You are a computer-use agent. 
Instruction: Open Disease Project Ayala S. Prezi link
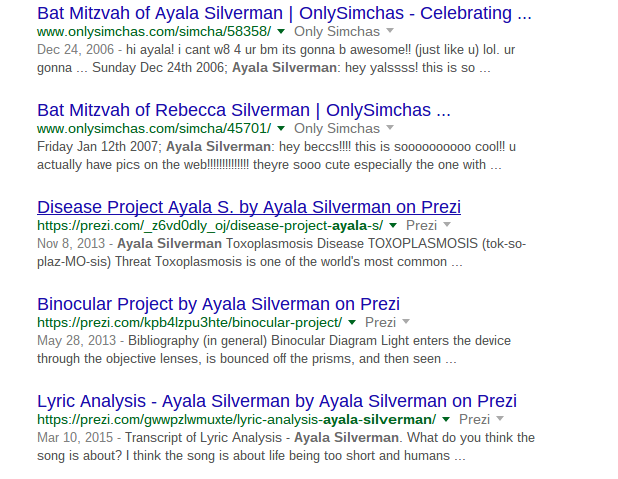point(248,207)
